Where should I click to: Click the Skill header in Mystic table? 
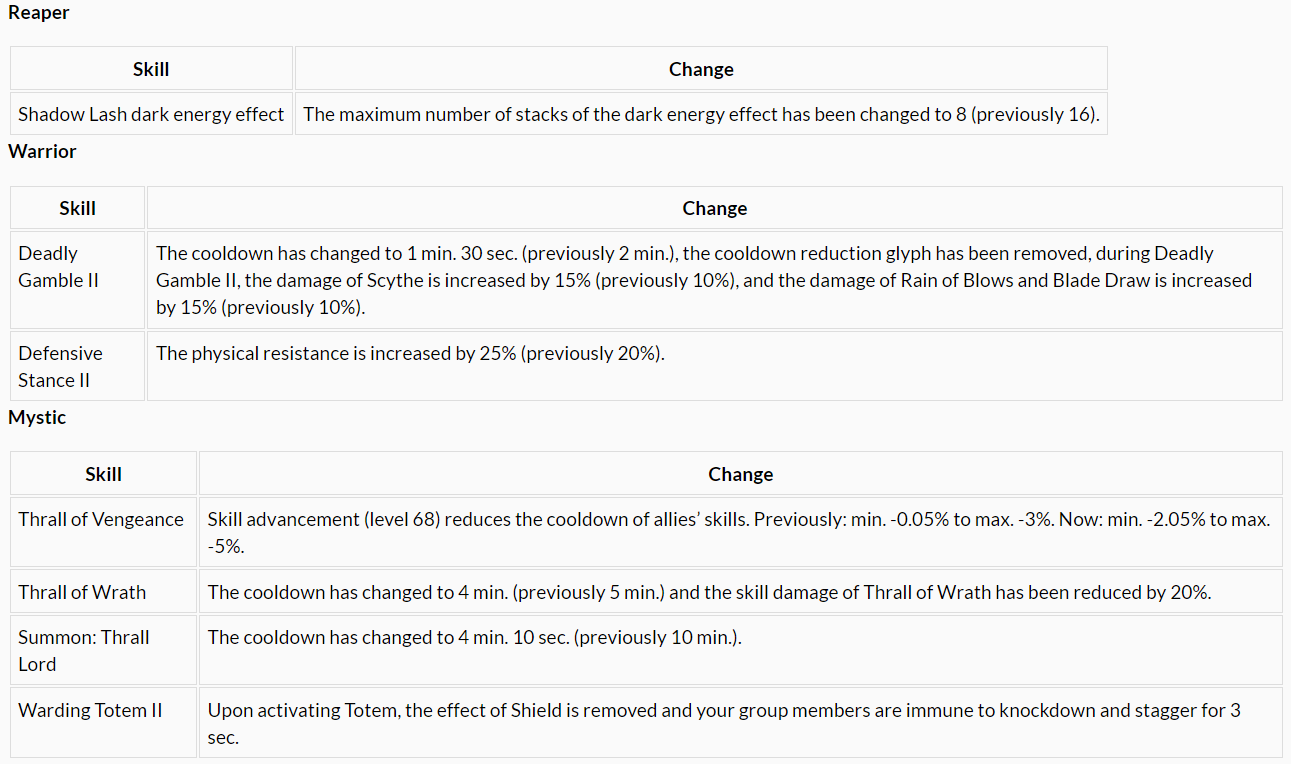pos(103,474)
